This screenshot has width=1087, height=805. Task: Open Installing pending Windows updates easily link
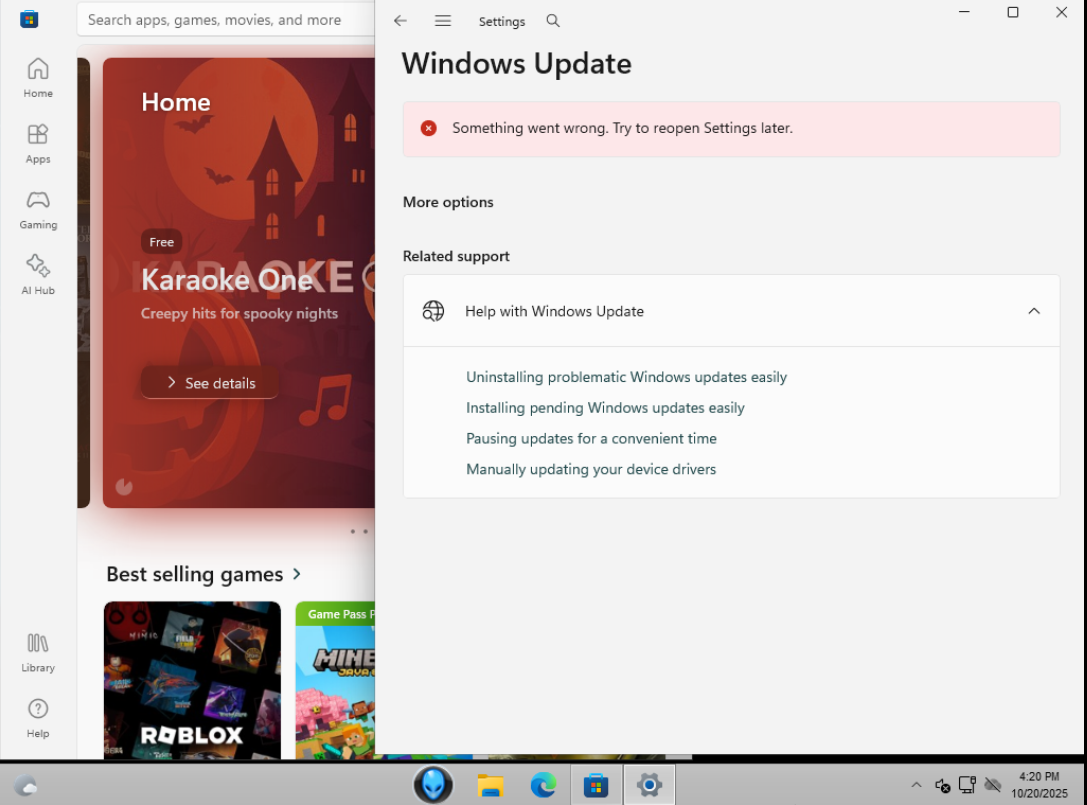point(605,408)
